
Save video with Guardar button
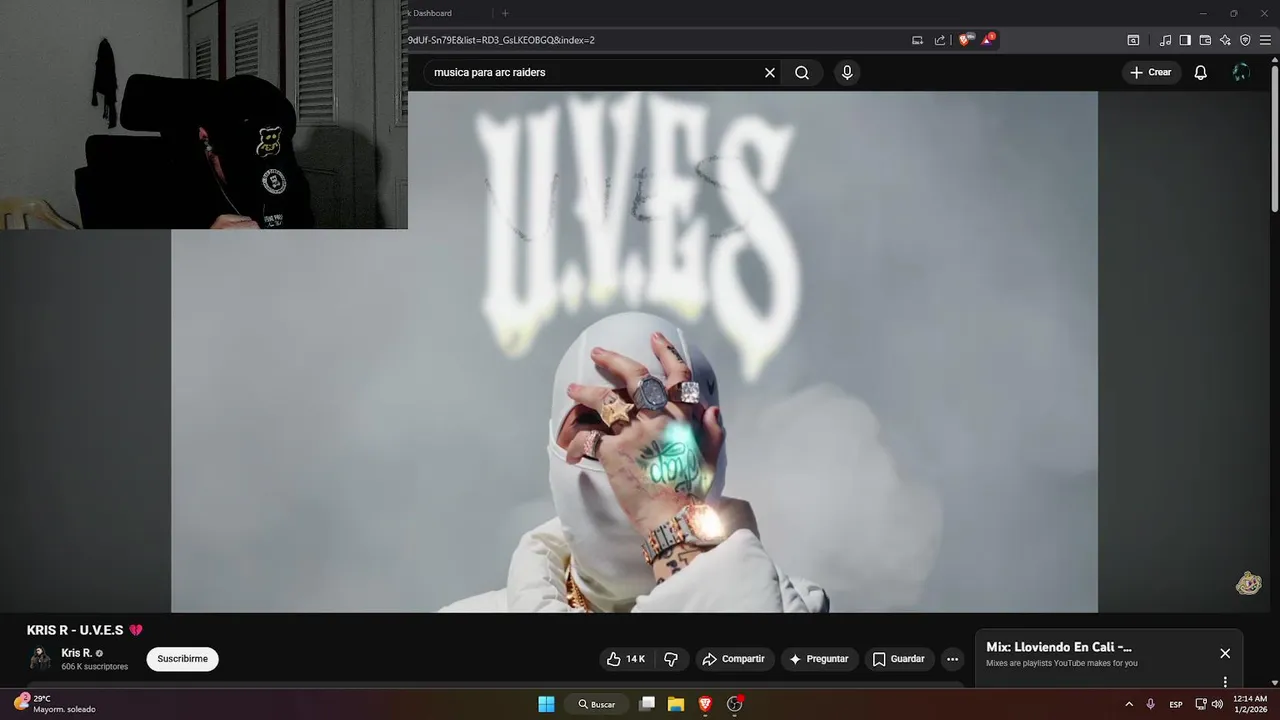899,659
